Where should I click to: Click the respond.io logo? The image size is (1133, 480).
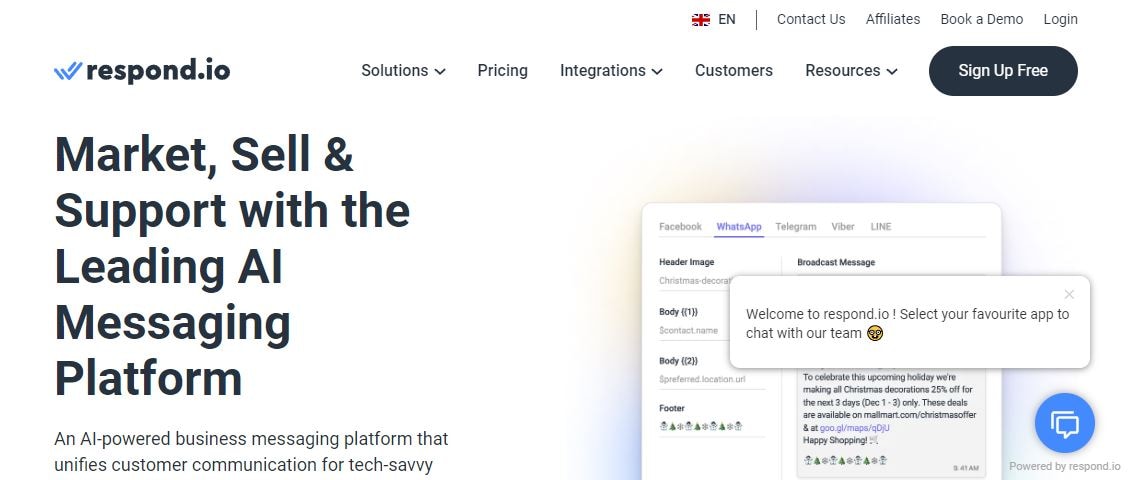tap(142, 71)
